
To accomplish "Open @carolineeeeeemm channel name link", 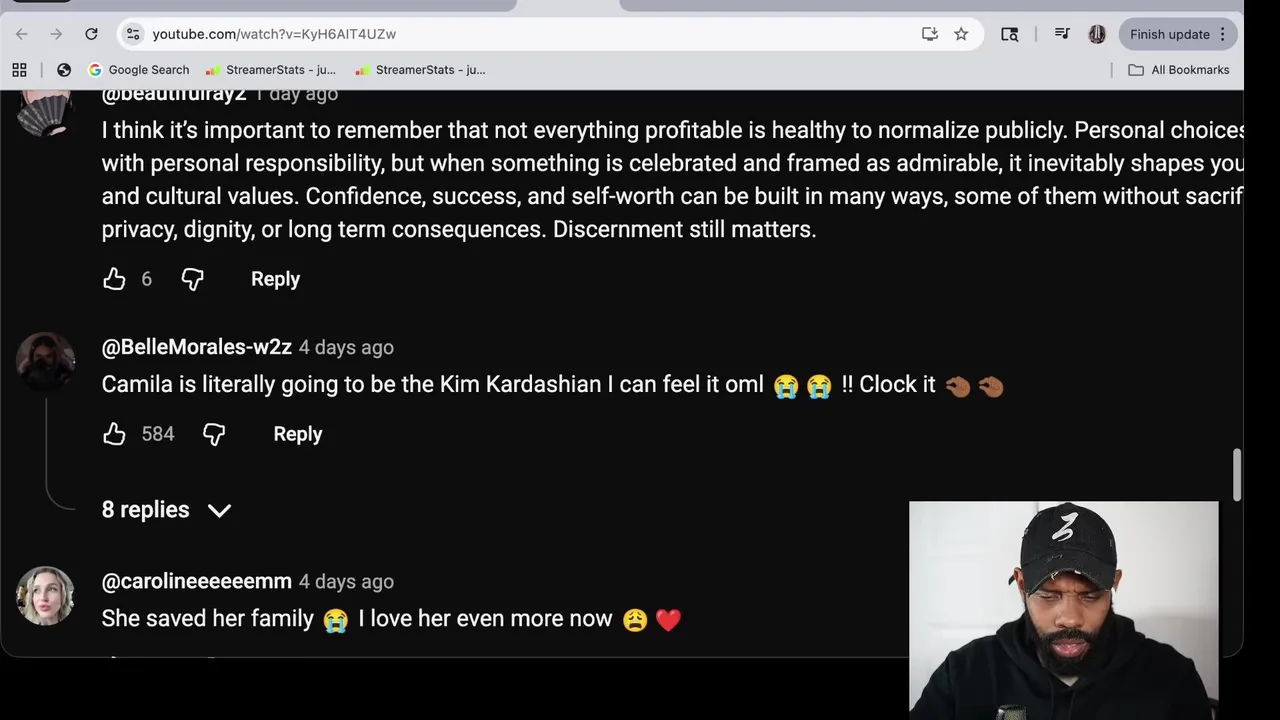I will tap(197, 581).
